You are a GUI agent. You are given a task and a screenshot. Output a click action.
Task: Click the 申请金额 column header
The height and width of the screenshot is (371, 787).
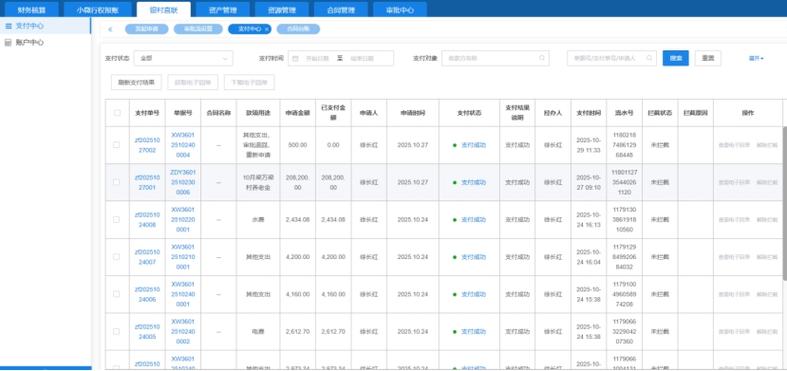click(298, 113)
